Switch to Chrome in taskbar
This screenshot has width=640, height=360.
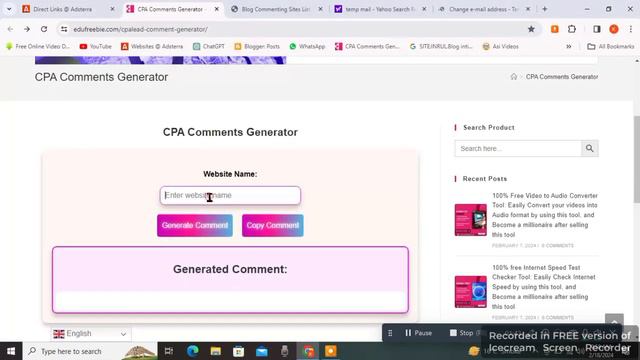click(x=309, y=351)
